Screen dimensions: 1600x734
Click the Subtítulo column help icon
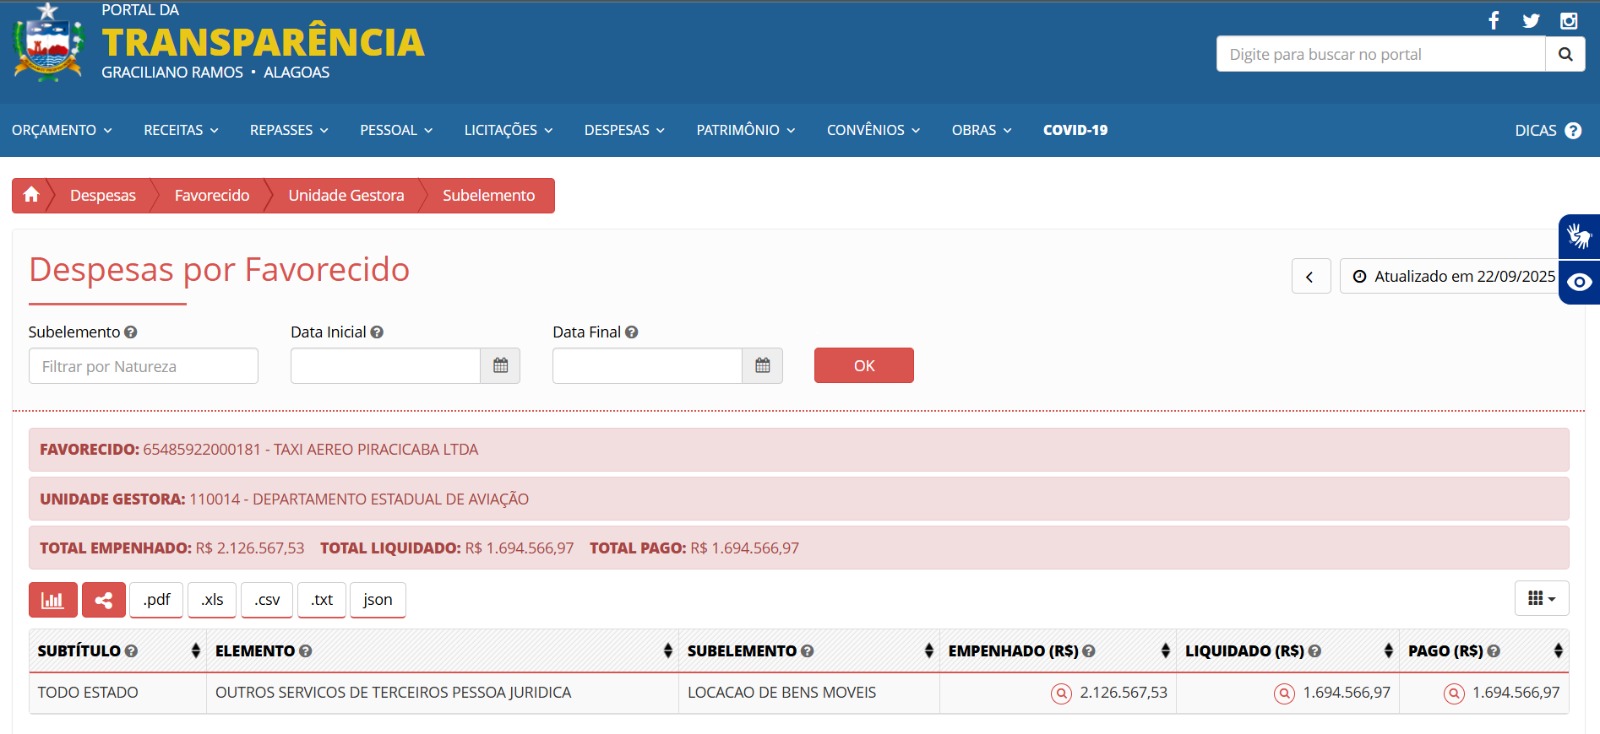(x=131, y=651)
